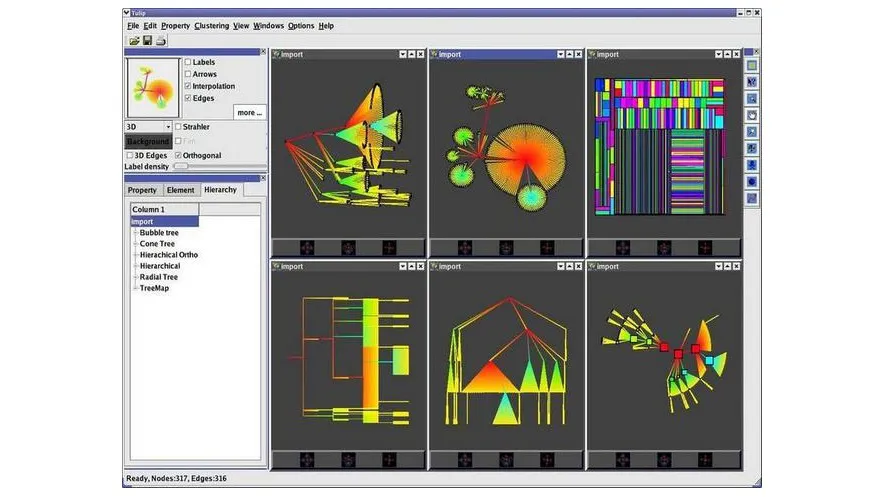Viewport: 884px width, 497px height.
Task: Click right navigation control under the cone tree view
Action: click(389, 247)
